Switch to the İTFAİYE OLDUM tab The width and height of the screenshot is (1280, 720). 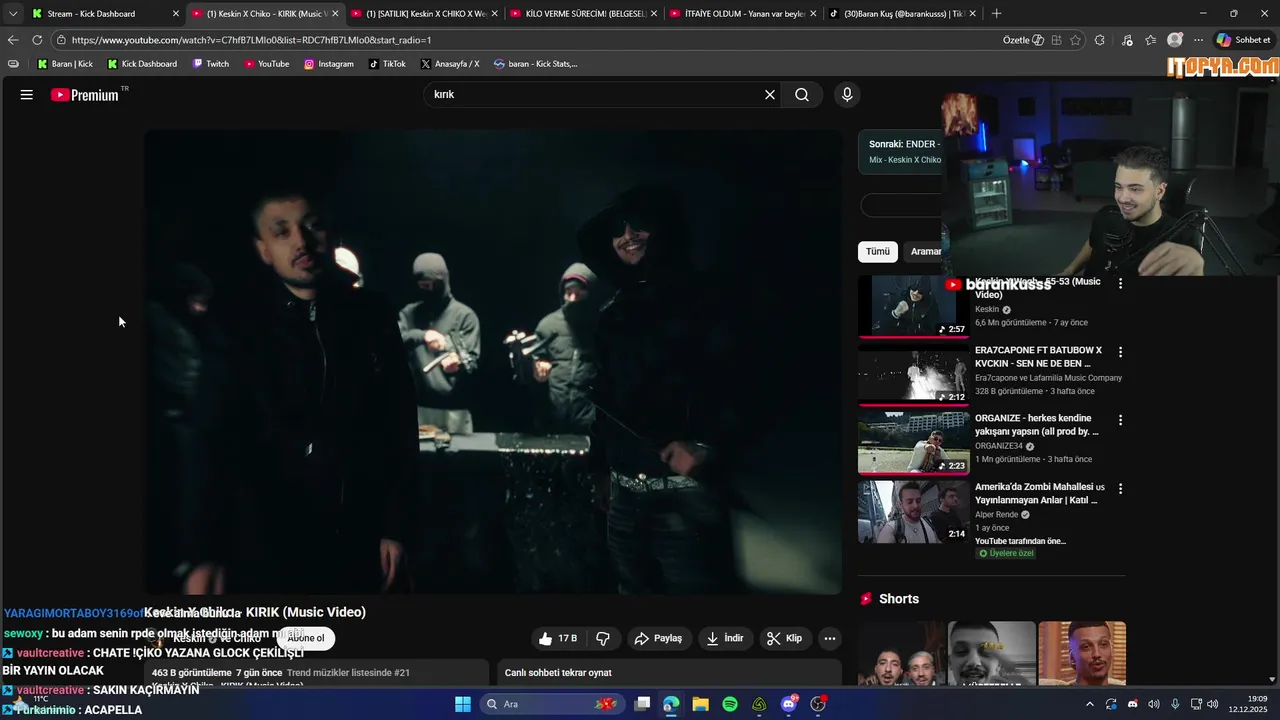click(742, 14)
